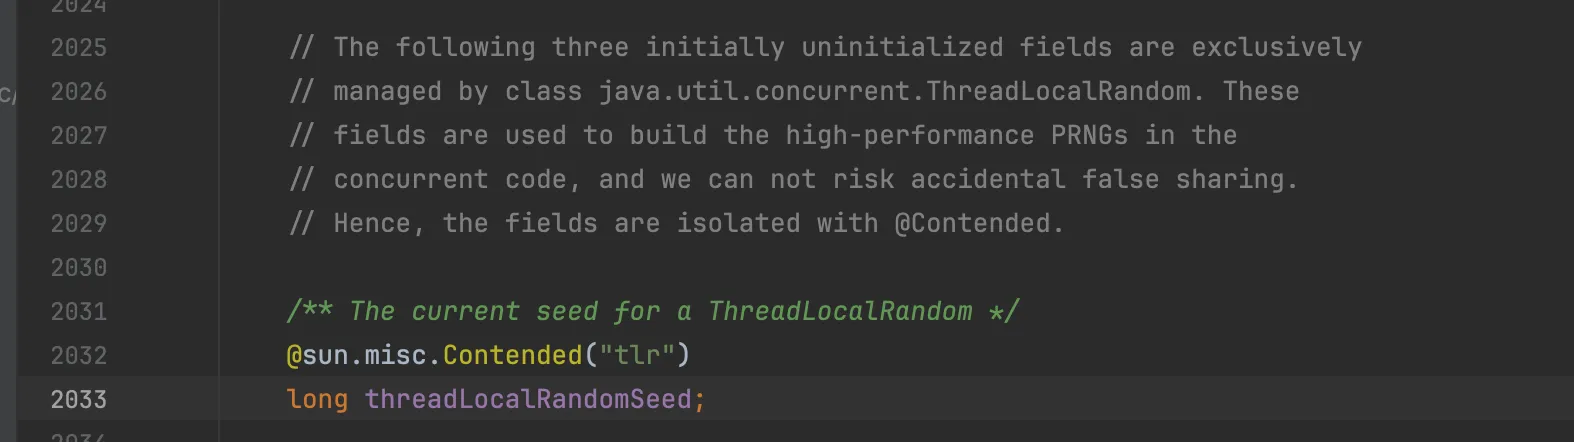Viewport: 1574px width, 442px height.
Task: Click the long keyword on line 2033
Action: (317, 400)
